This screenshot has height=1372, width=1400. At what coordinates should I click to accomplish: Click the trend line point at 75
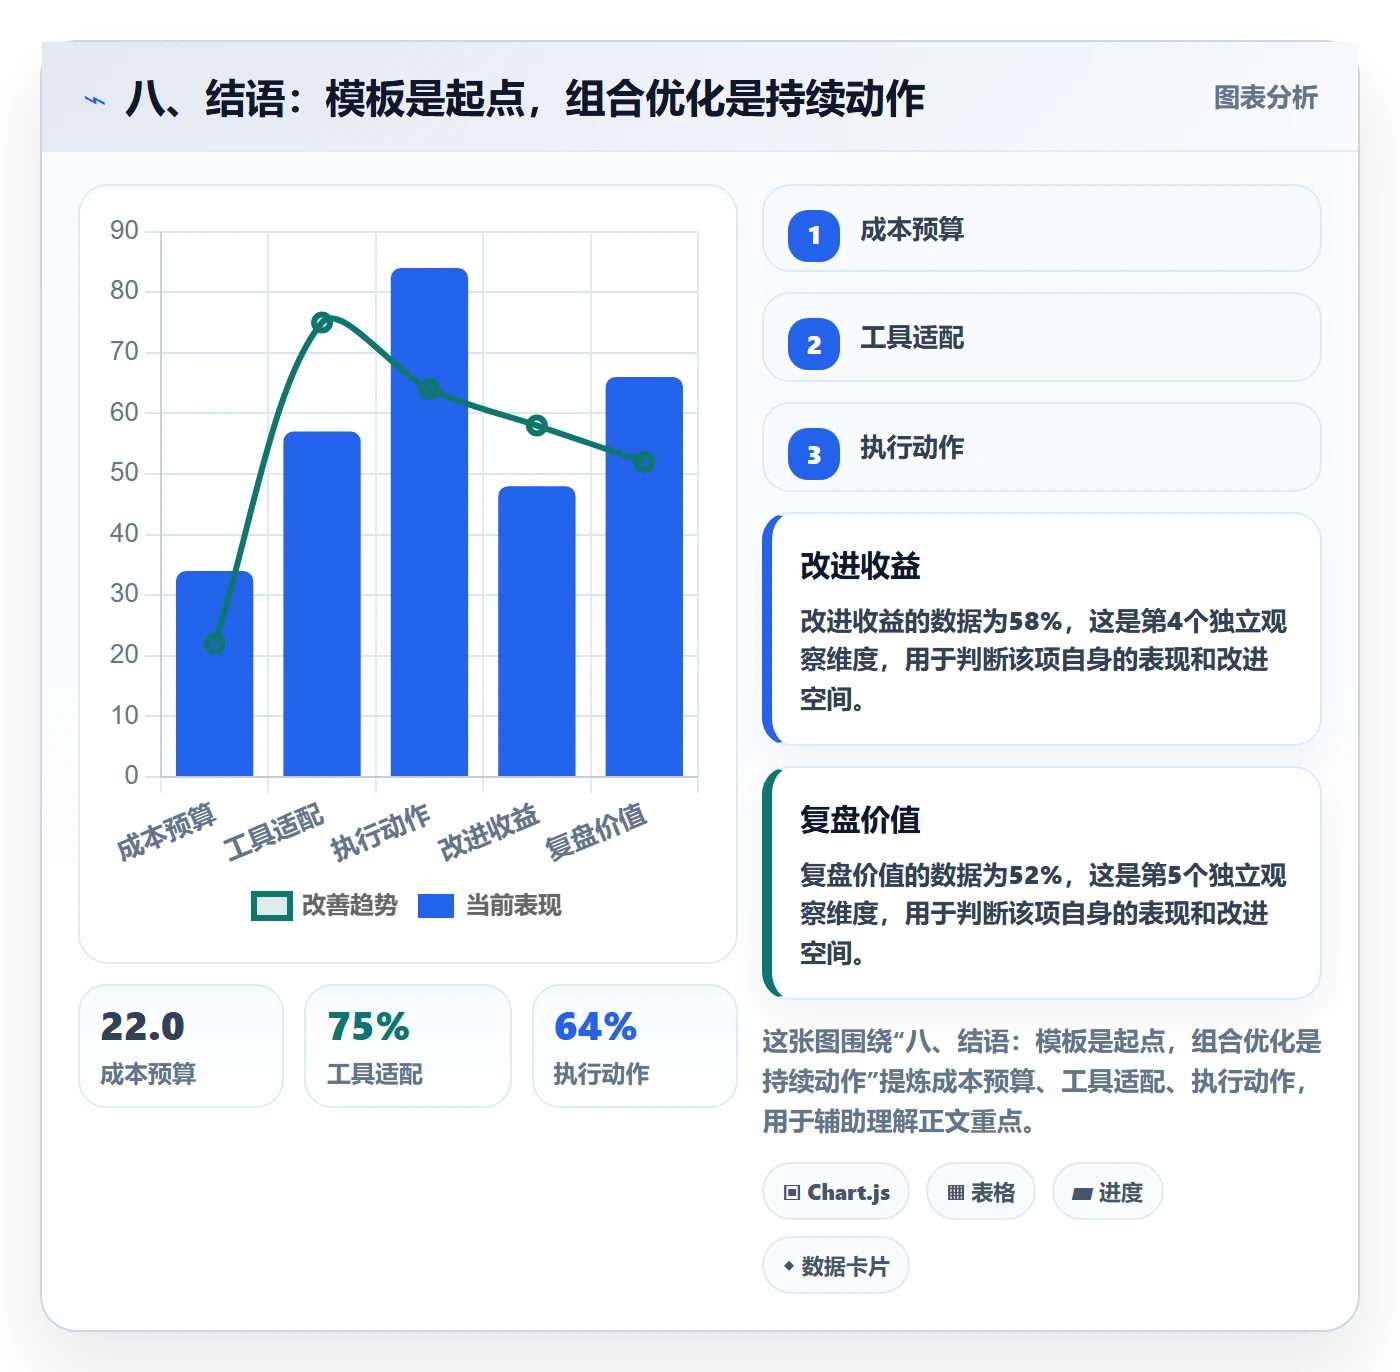click(322, 322)
